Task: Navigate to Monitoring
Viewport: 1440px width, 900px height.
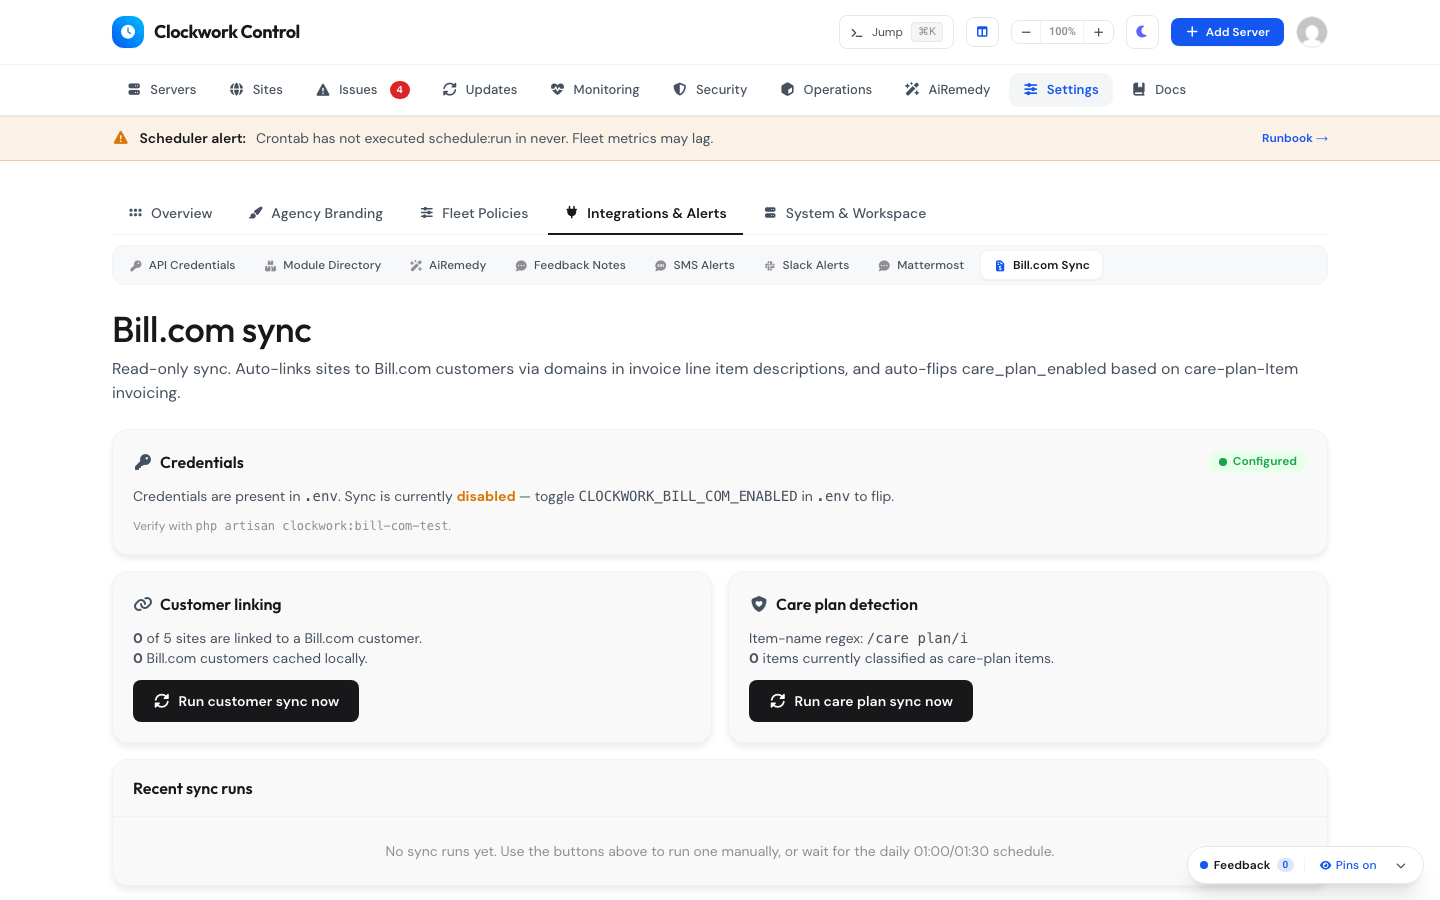Action: [595, 89]
